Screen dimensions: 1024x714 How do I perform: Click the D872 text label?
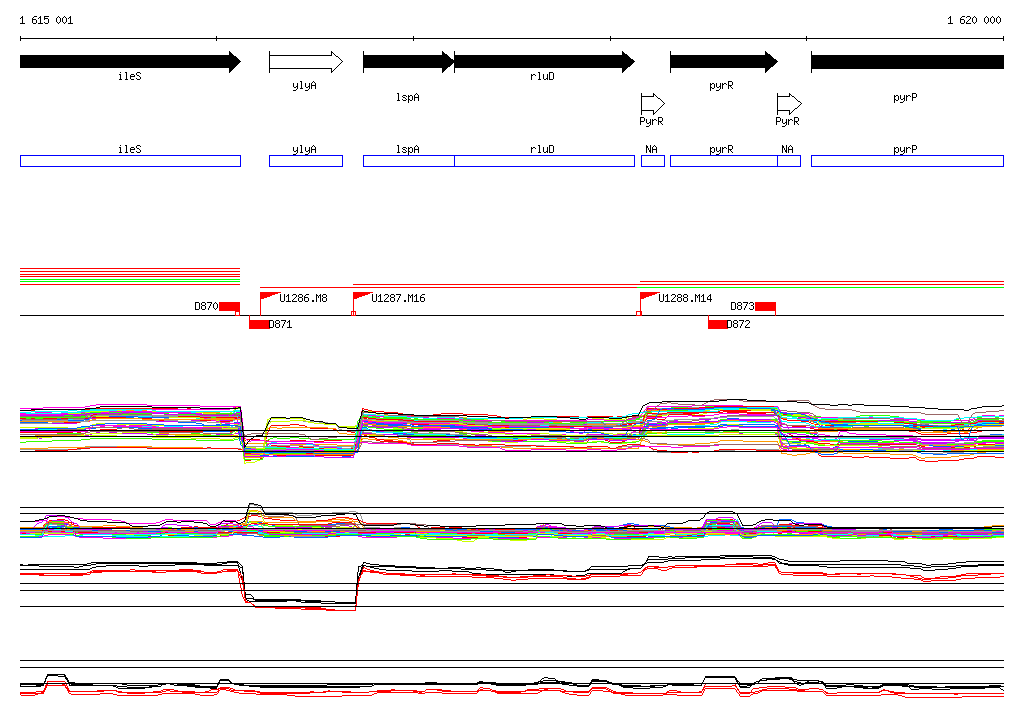tap(739, 324)
